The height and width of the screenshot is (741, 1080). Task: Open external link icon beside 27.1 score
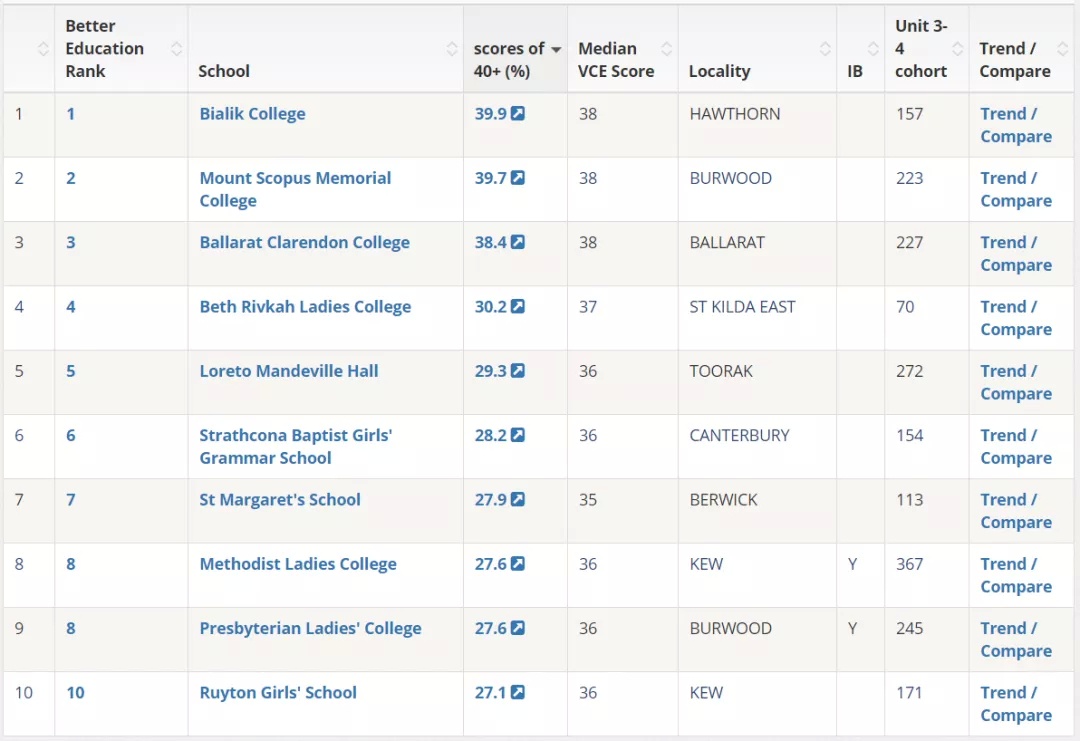coord(517,692)
